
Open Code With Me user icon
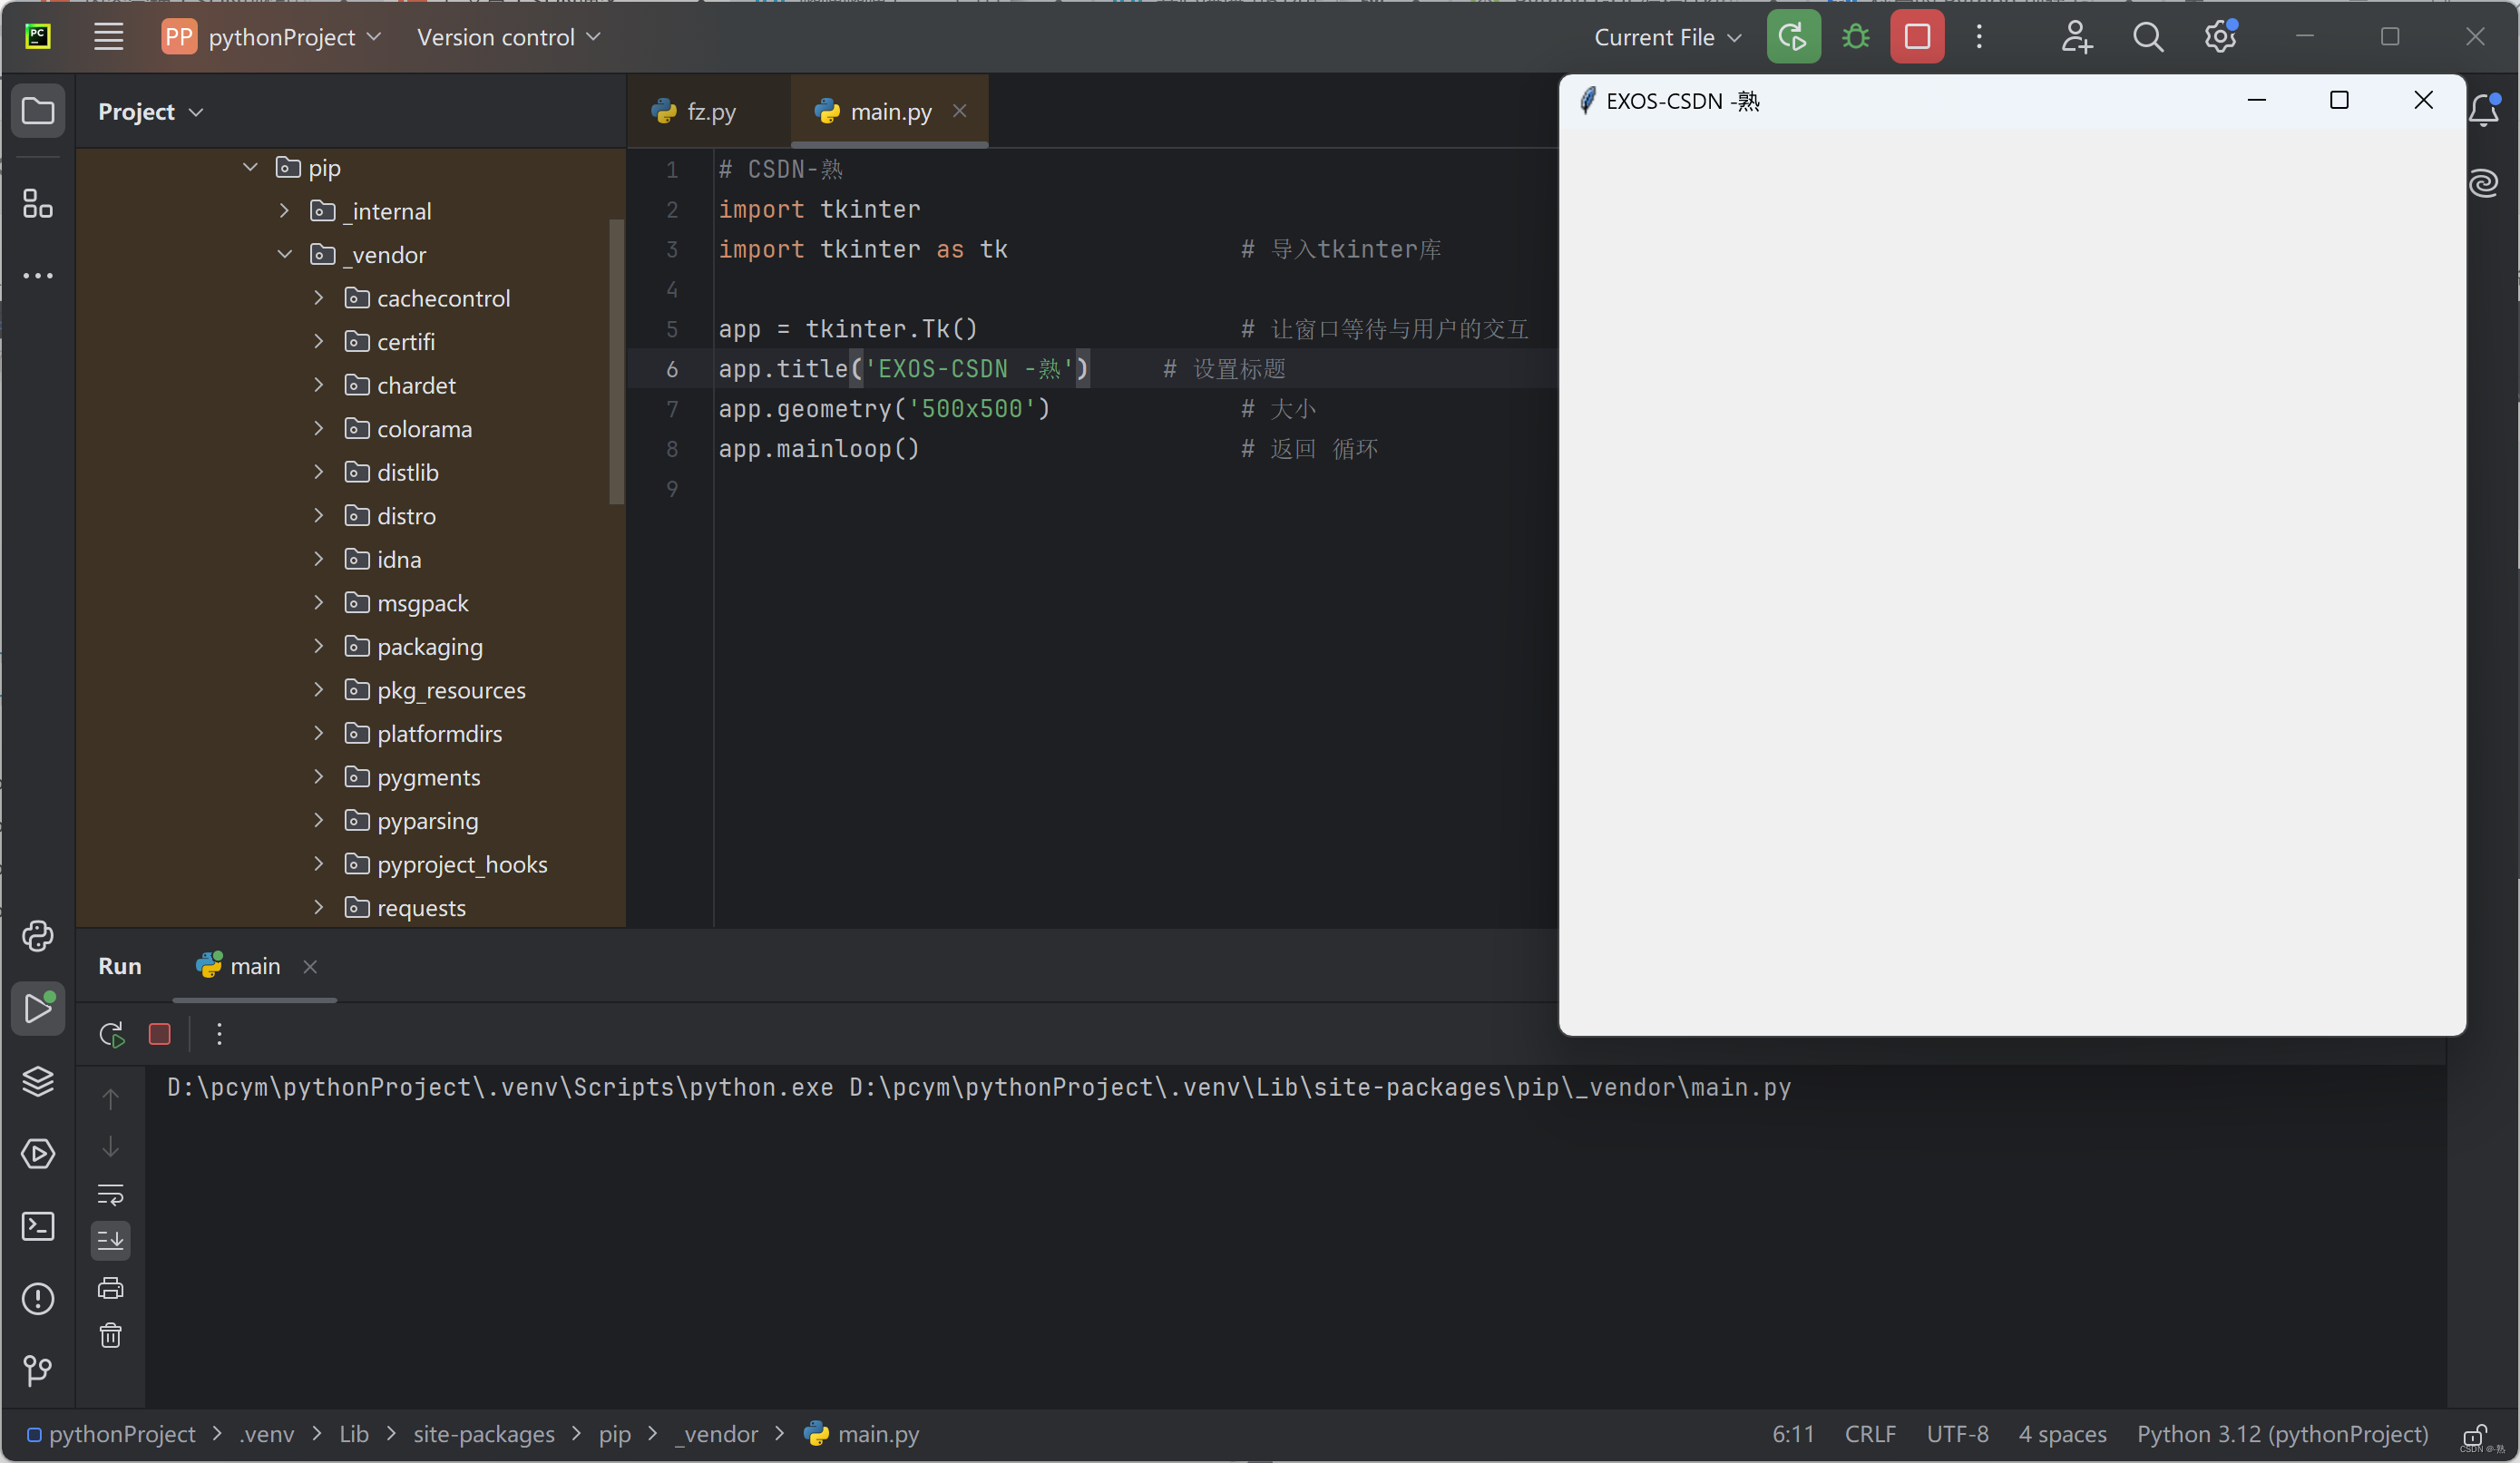click(x=2076, y=37)
